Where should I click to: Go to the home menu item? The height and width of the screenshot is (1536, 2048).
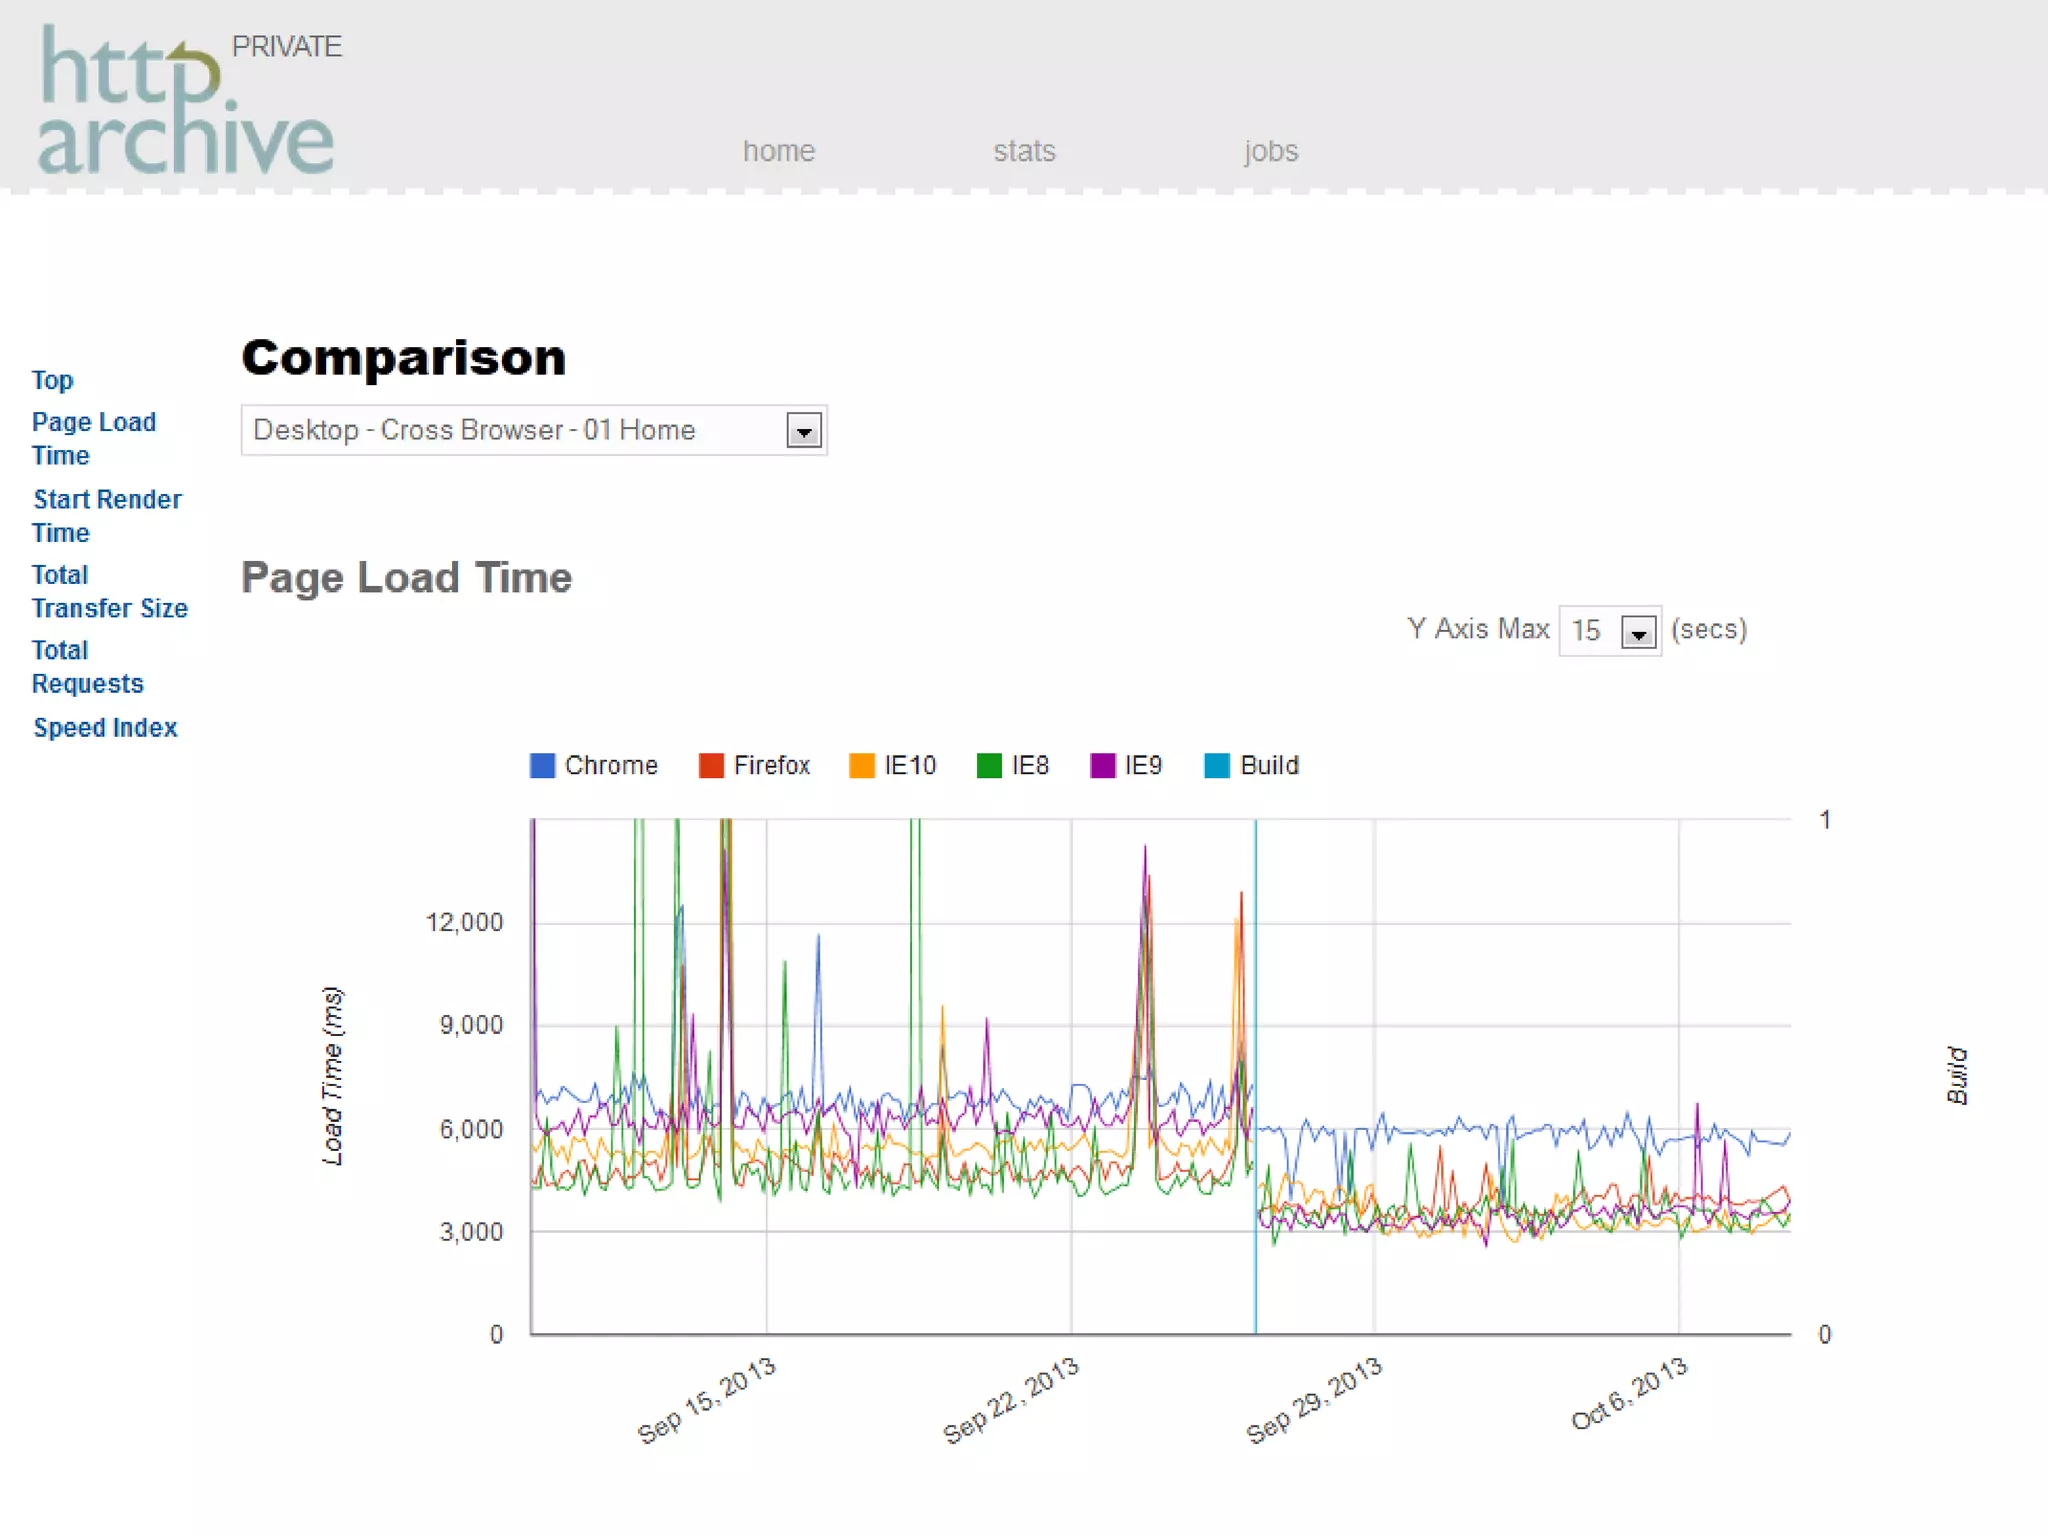(x=778, y=151)
